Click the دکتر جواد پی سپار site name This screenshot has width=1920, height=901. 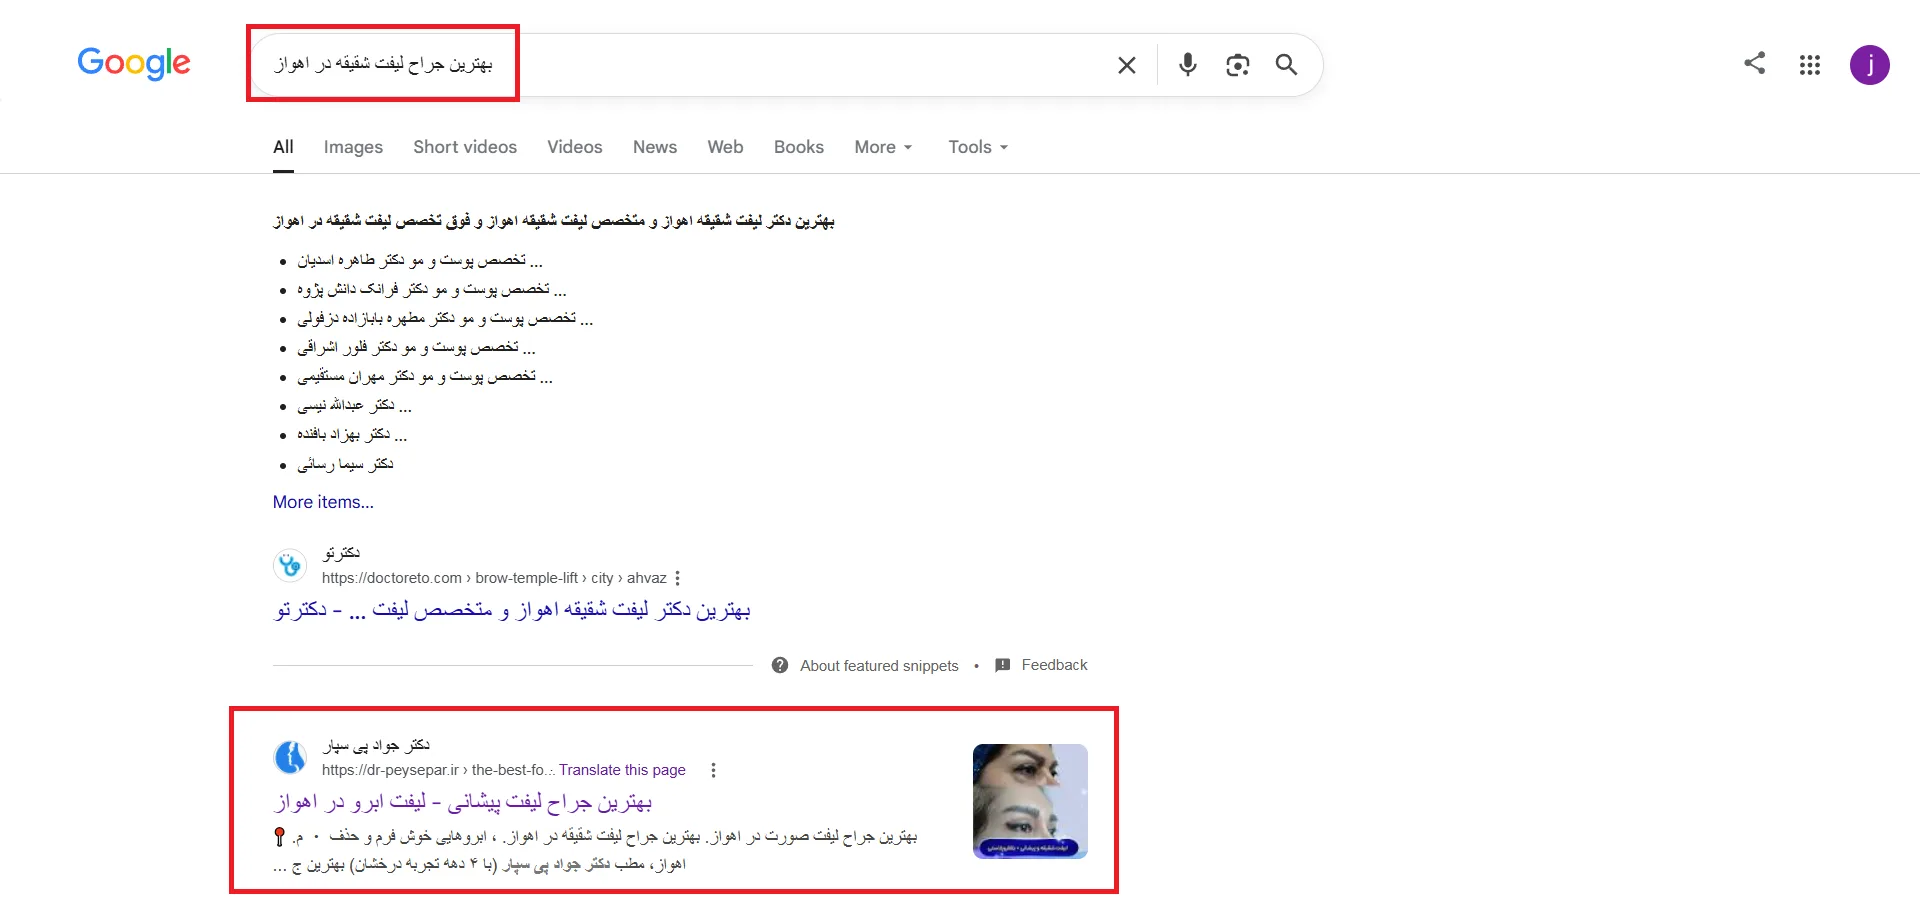point(376,745)
